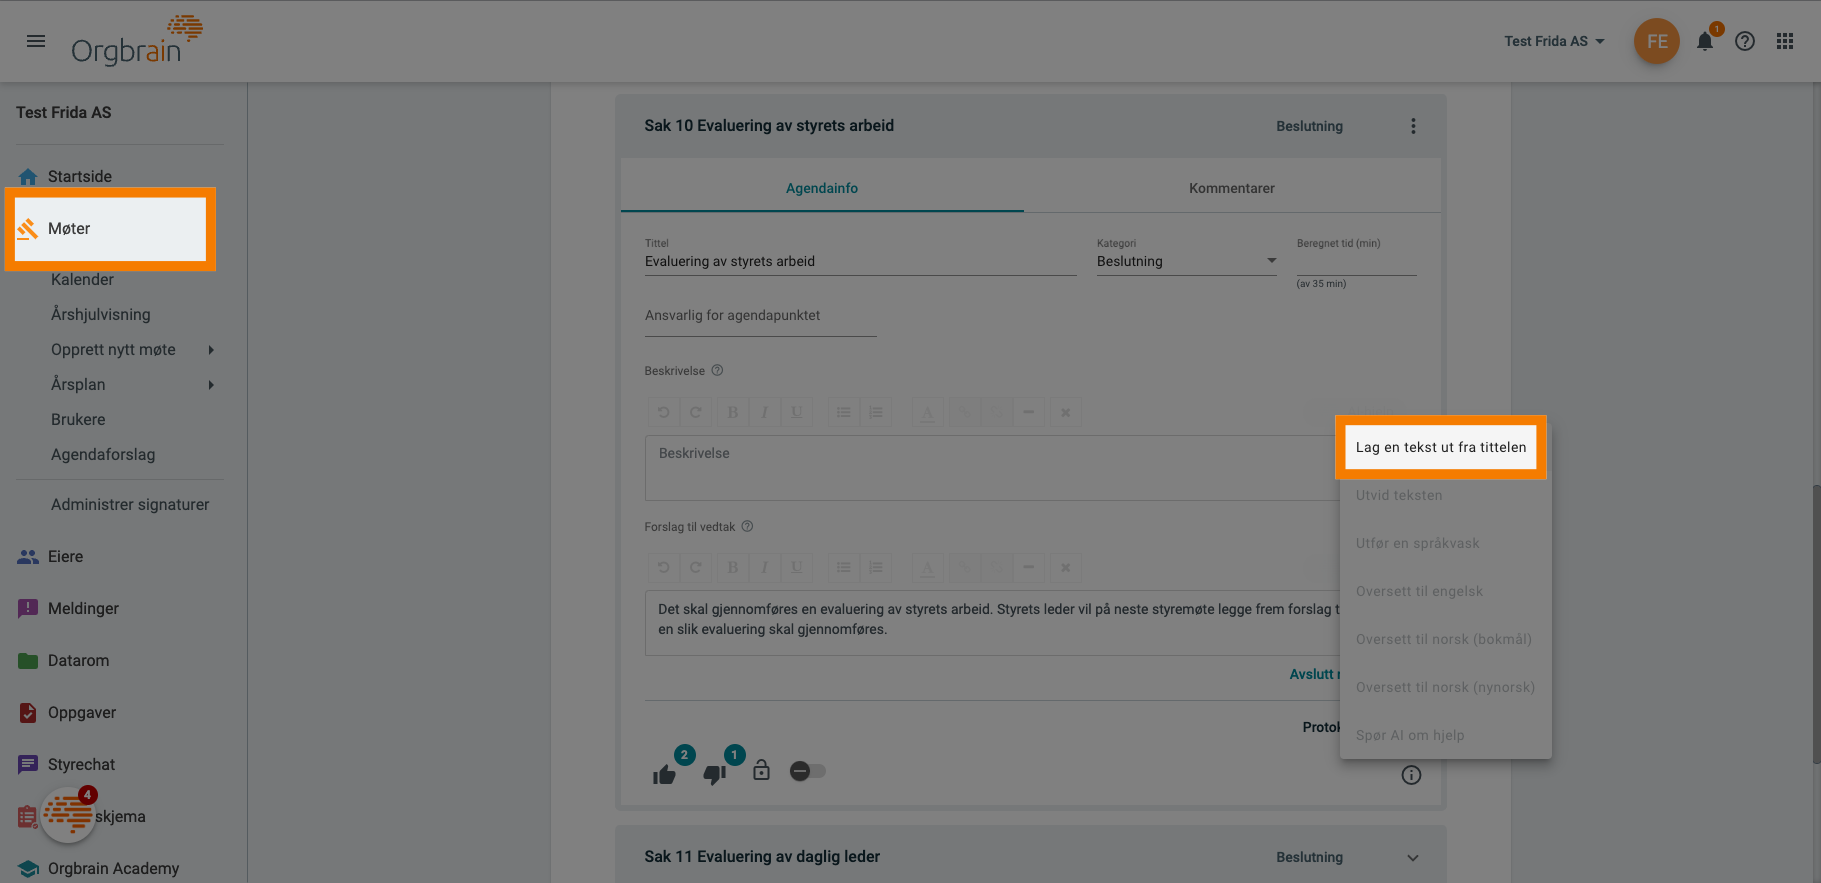
Task: Click the open padlock icon
Action: click(x=762, y=770)
